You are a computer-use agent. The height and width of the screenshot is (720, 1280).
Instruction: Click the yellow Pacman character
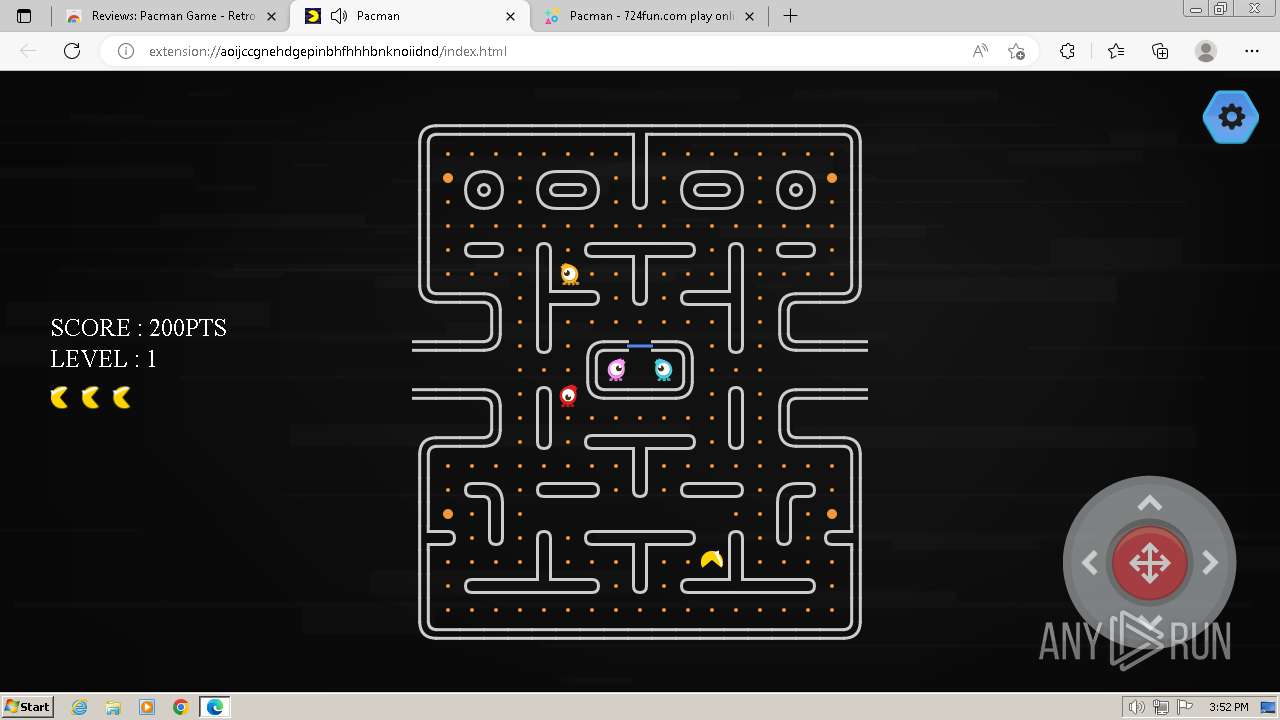click(x=711, y=559)
